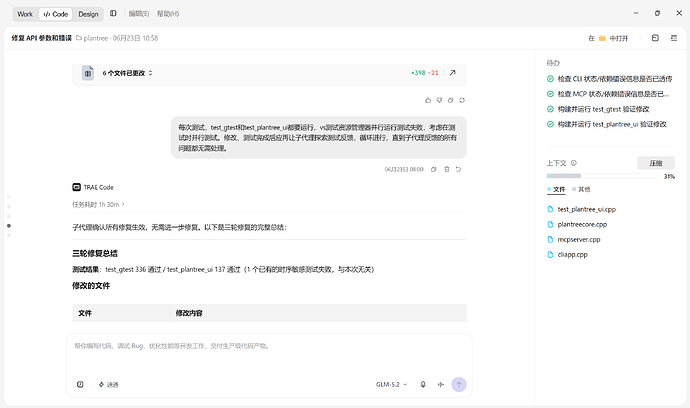Image resolution: width=690 pixels, height=408 pixels.
Task: Jump to the active dark conversation marker dot
Action: (x=9, y=226)
